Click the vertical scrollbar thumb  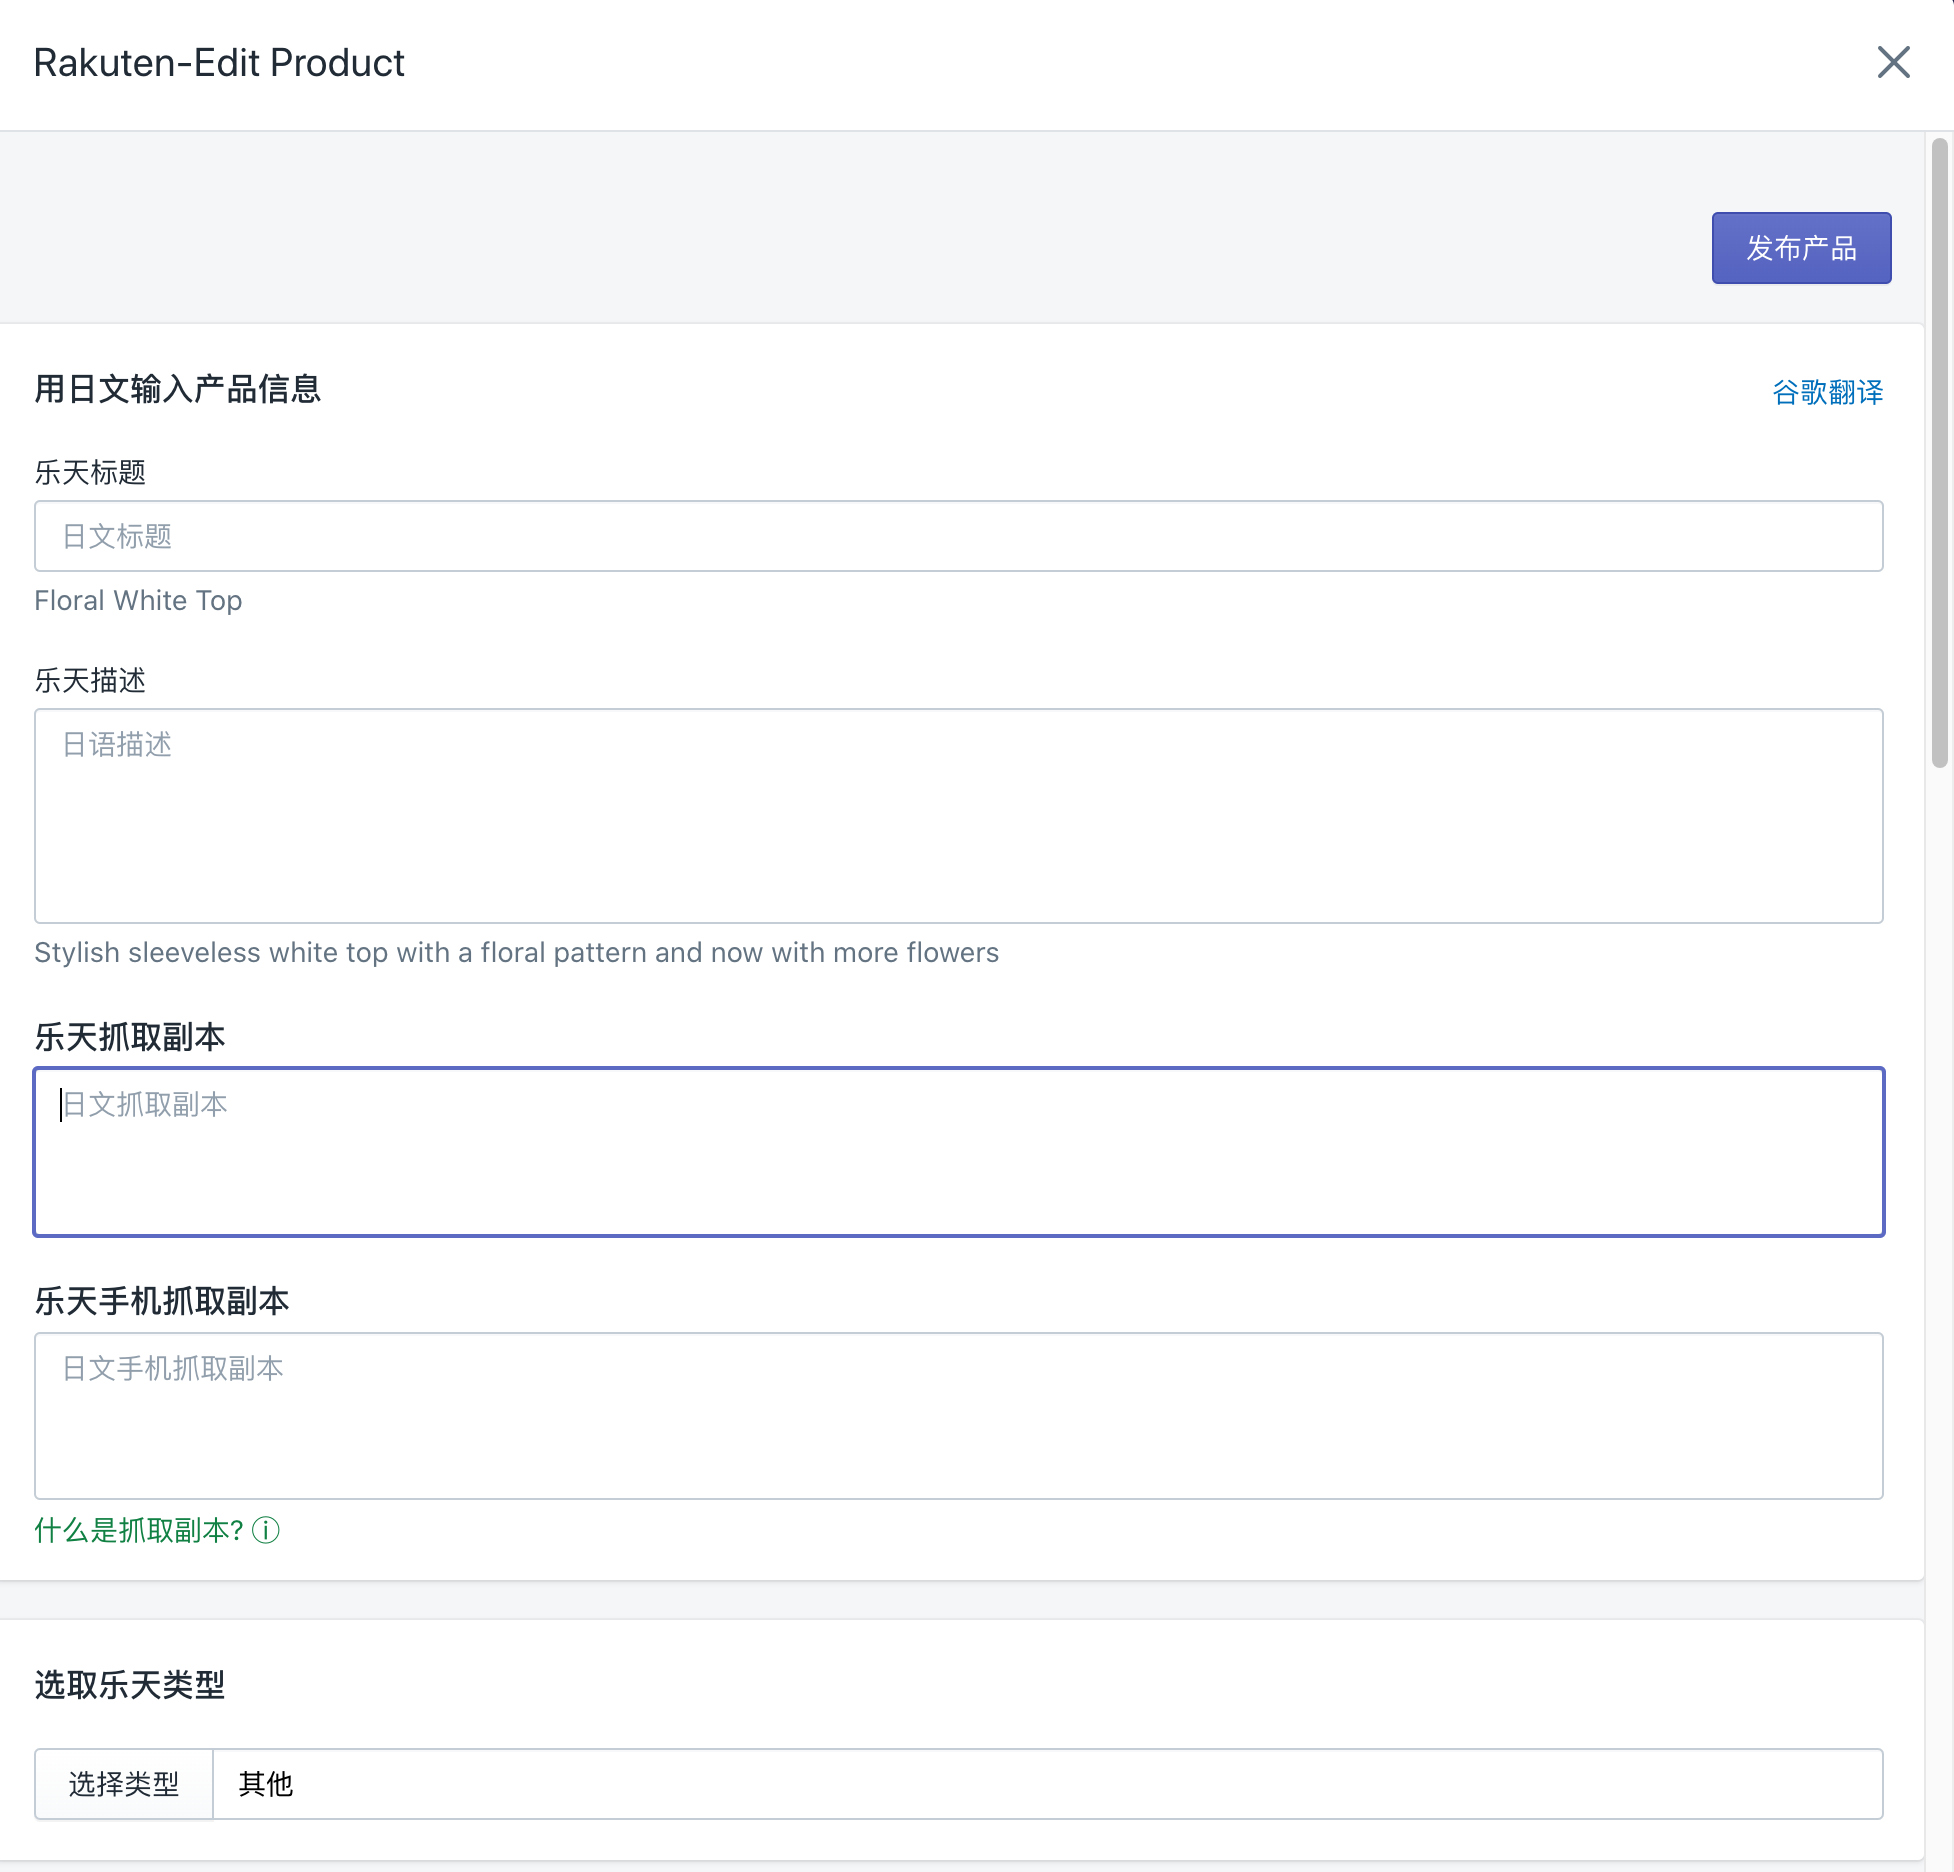point(1939,453)
